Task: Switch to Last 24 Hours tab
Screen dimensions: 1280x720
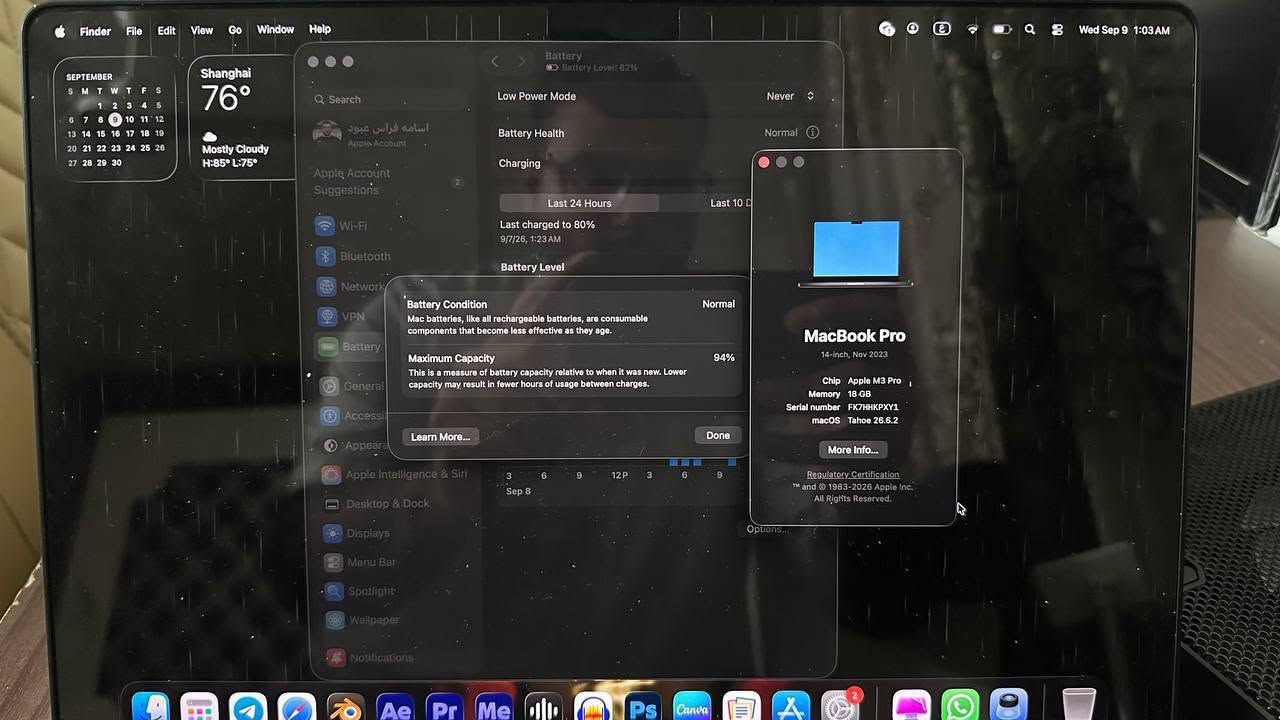Action: coord(579,203)
